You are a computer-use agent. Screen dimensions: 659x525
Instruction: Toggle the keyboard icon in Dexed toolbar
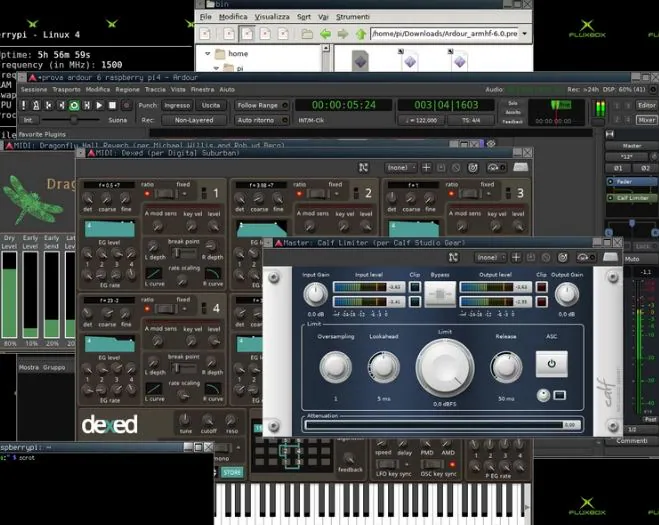click(x=520, y=168)
